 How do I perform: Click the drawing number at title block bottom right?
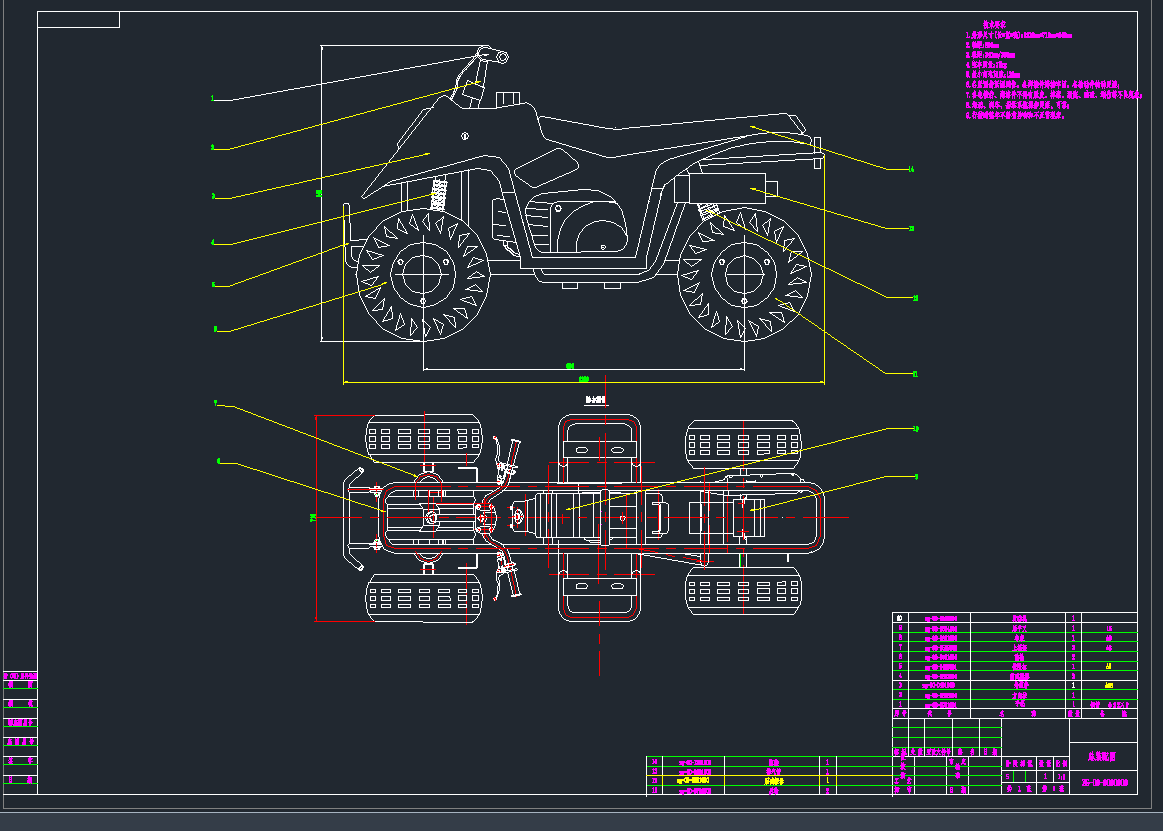(1104, 783)
